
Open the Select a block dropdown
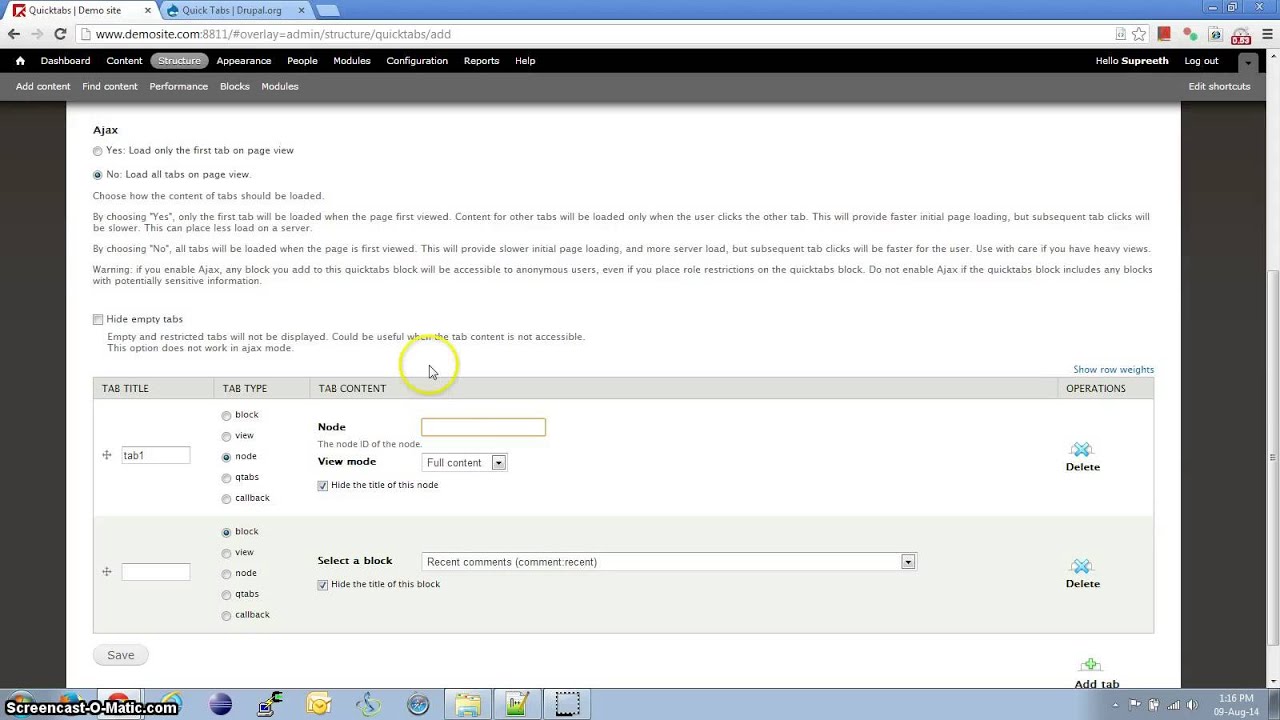[x=669, y=562]
